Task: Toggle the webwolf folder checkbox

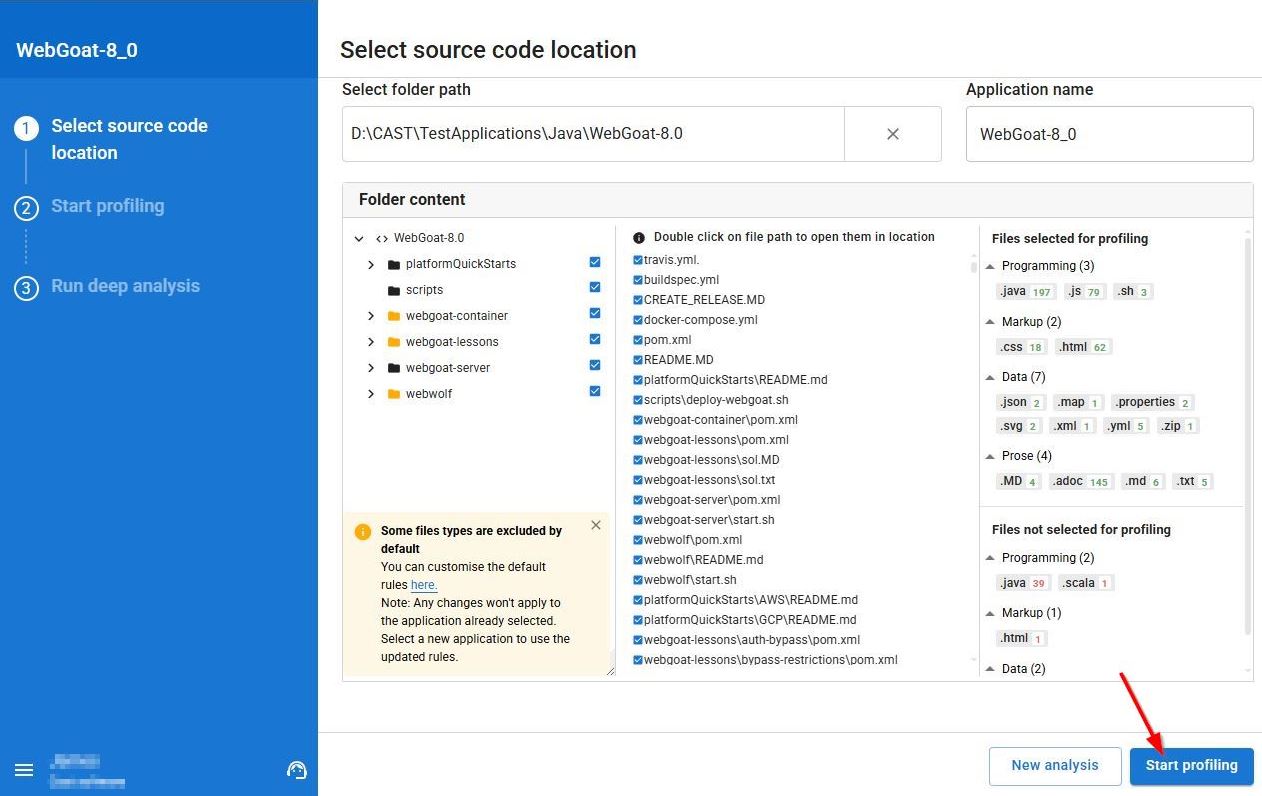Action: pyautogui.click(x=595, y=392)
